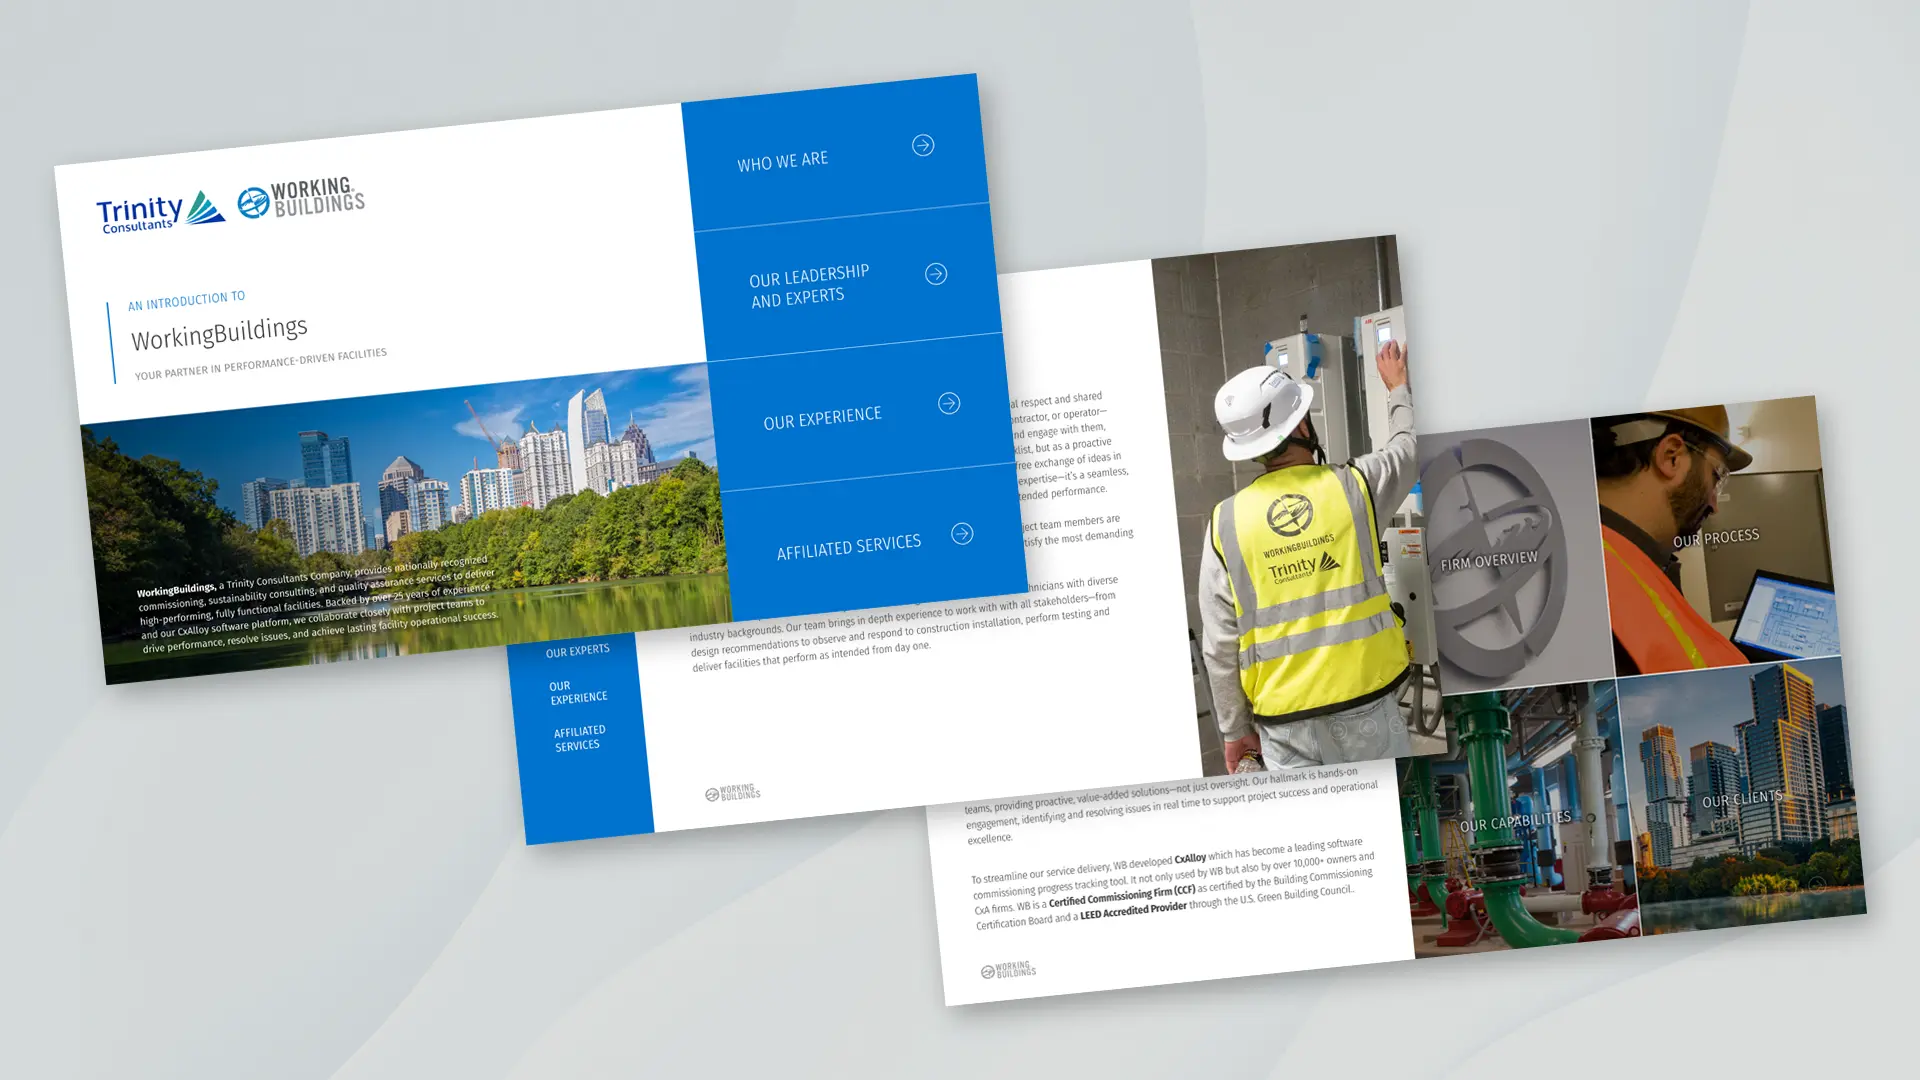Click the circle arrow beside WHO WE ARE
The height and width of the screenshot is (1080, 1920).
tap(923, 146)
